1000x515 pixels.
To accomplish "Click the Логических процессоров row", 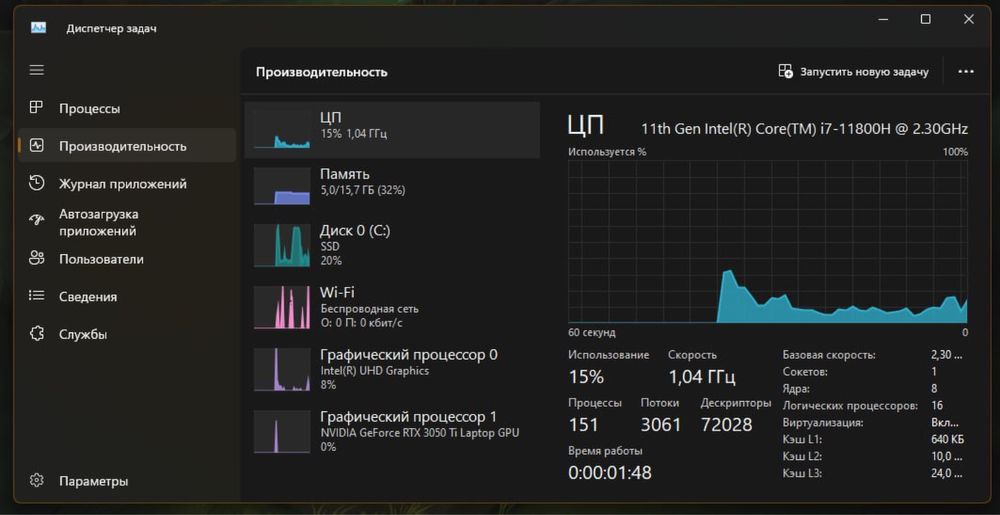I will [x=873, y=405].
